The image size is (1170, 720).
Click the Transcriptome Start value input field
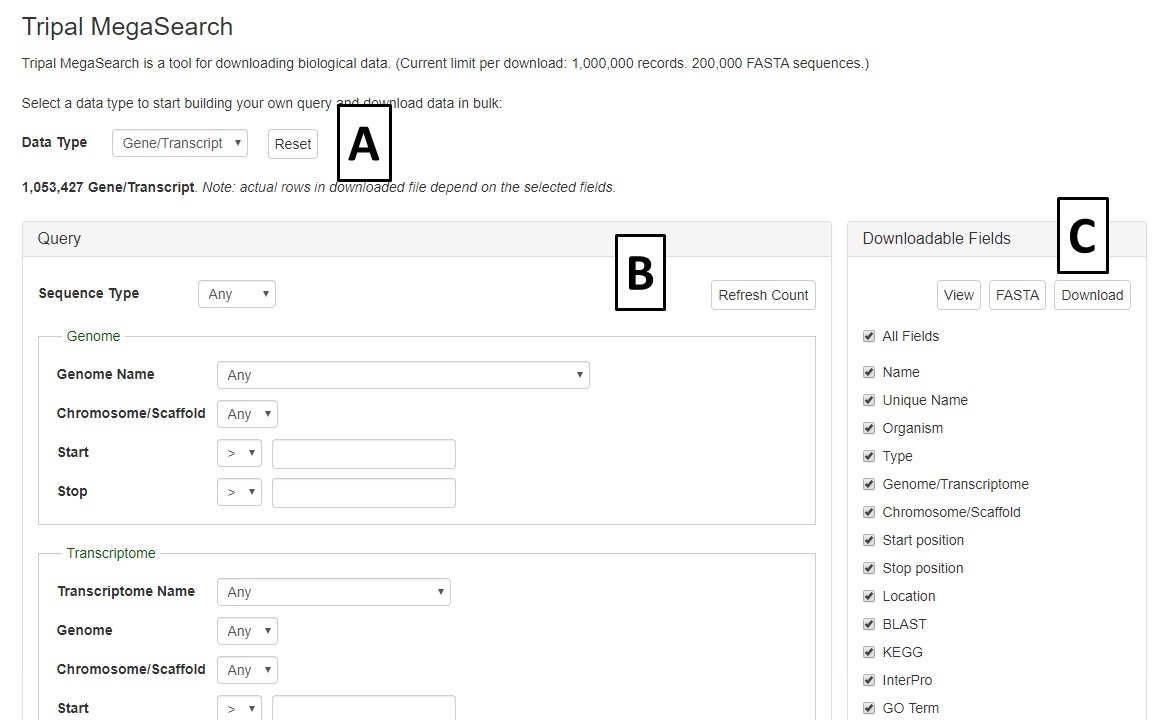[x=363, y=708]
